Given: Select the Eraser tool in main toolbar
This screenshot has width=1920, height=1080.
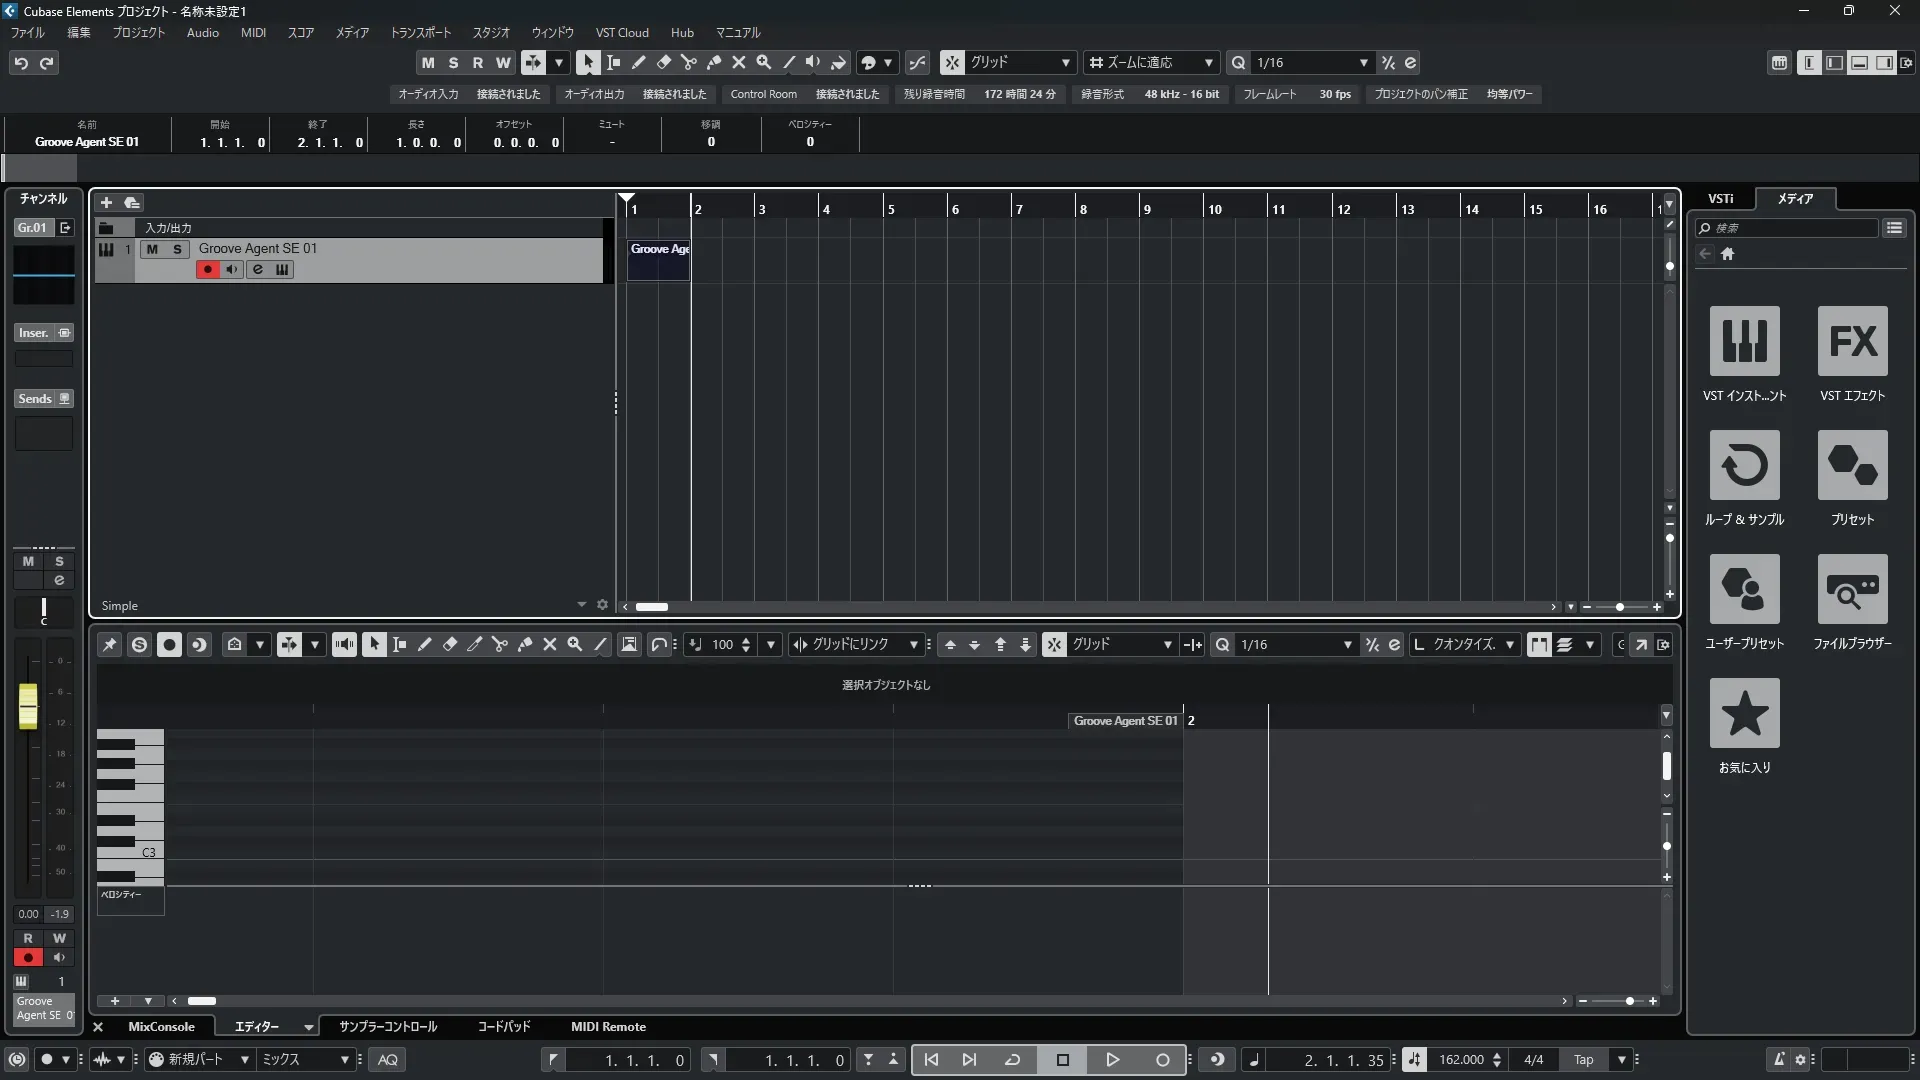Looking at the screenshot, I should [x=663, y=62].
